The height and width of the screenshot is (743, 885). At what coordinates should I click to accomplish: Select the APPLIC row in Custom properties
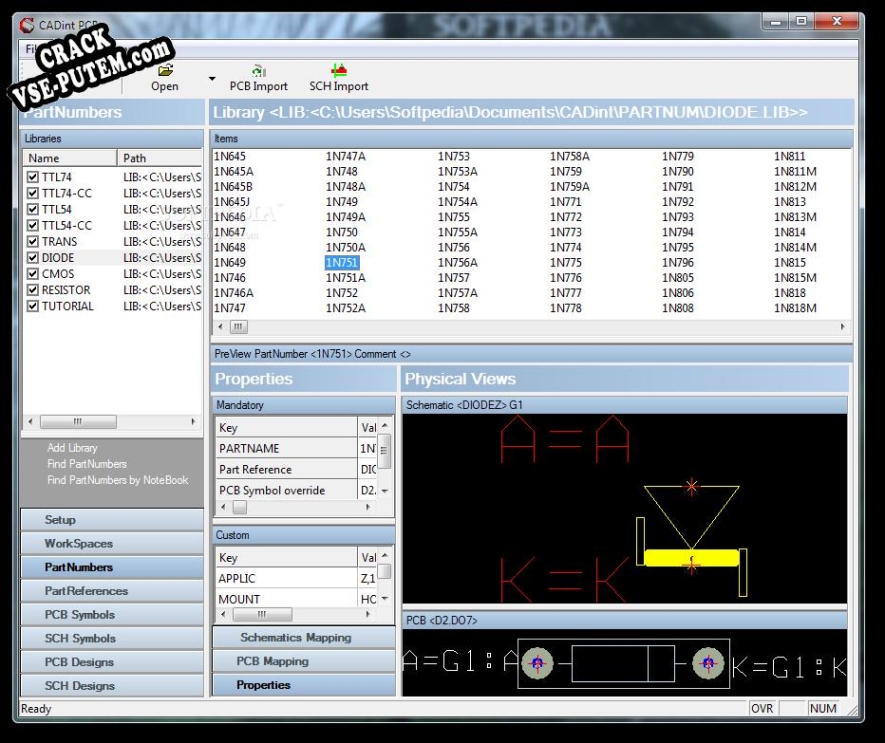coord(296,578)
